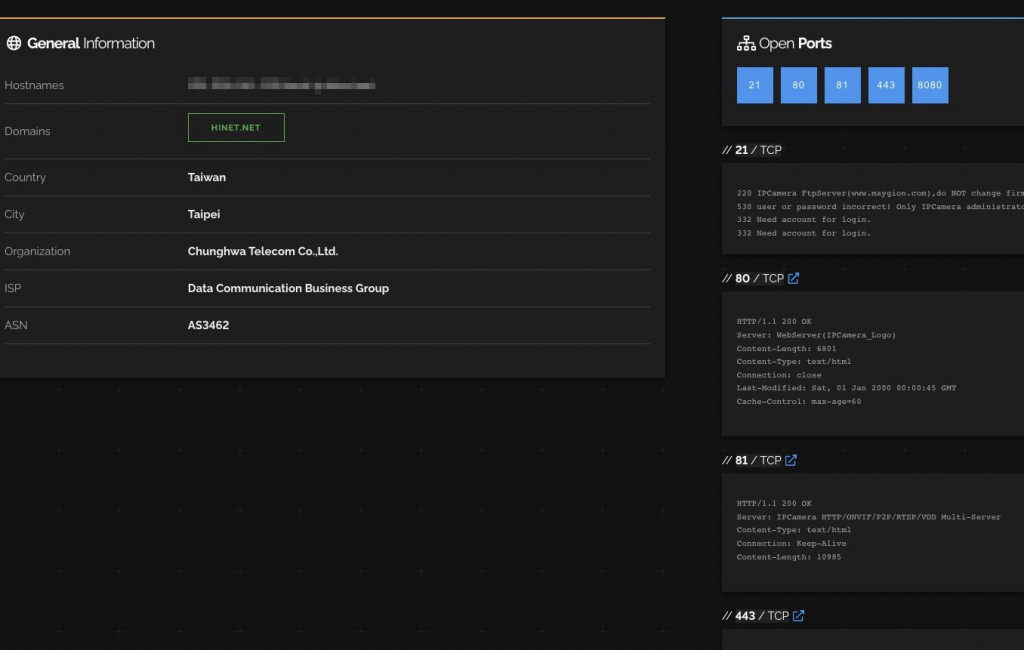1024x650 pixels.
Task: Jump to port 81 badge
Action: [x=842, y=85]
